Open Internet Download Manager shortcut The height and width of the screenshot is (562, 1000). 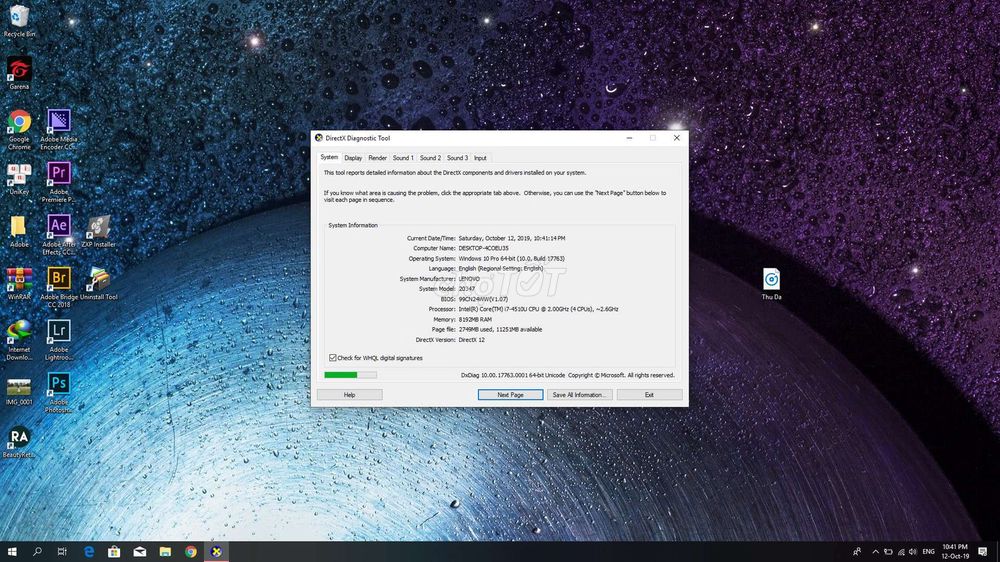(x=19, y=340)
